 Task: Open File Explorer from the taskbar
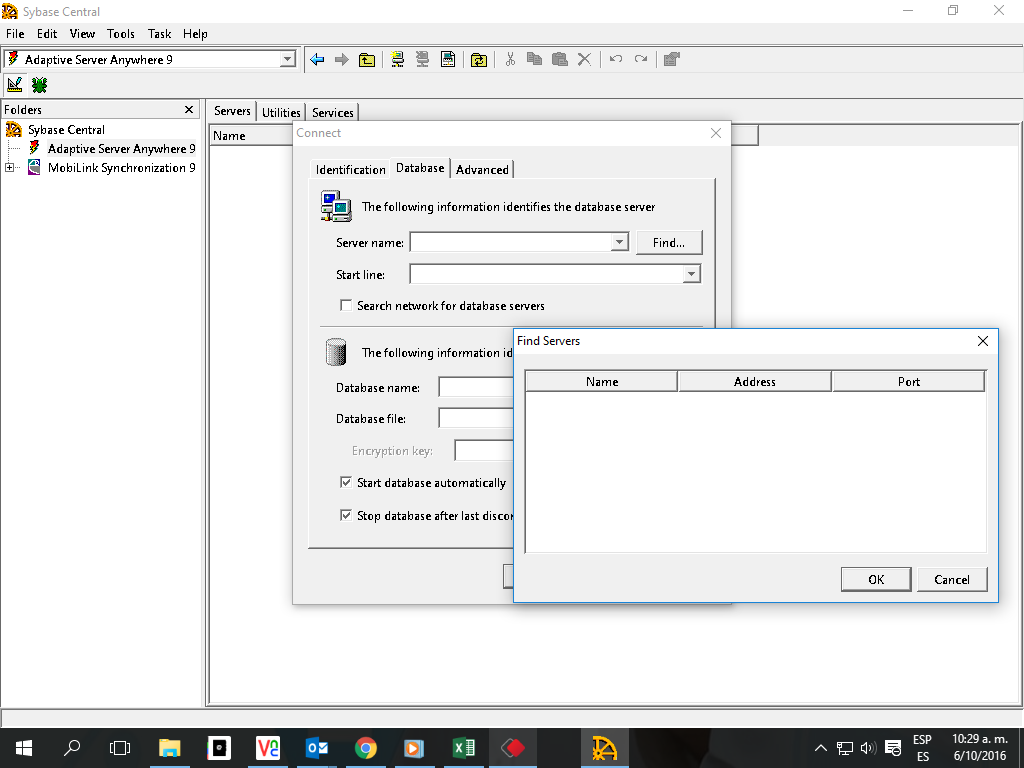(170, 748)
